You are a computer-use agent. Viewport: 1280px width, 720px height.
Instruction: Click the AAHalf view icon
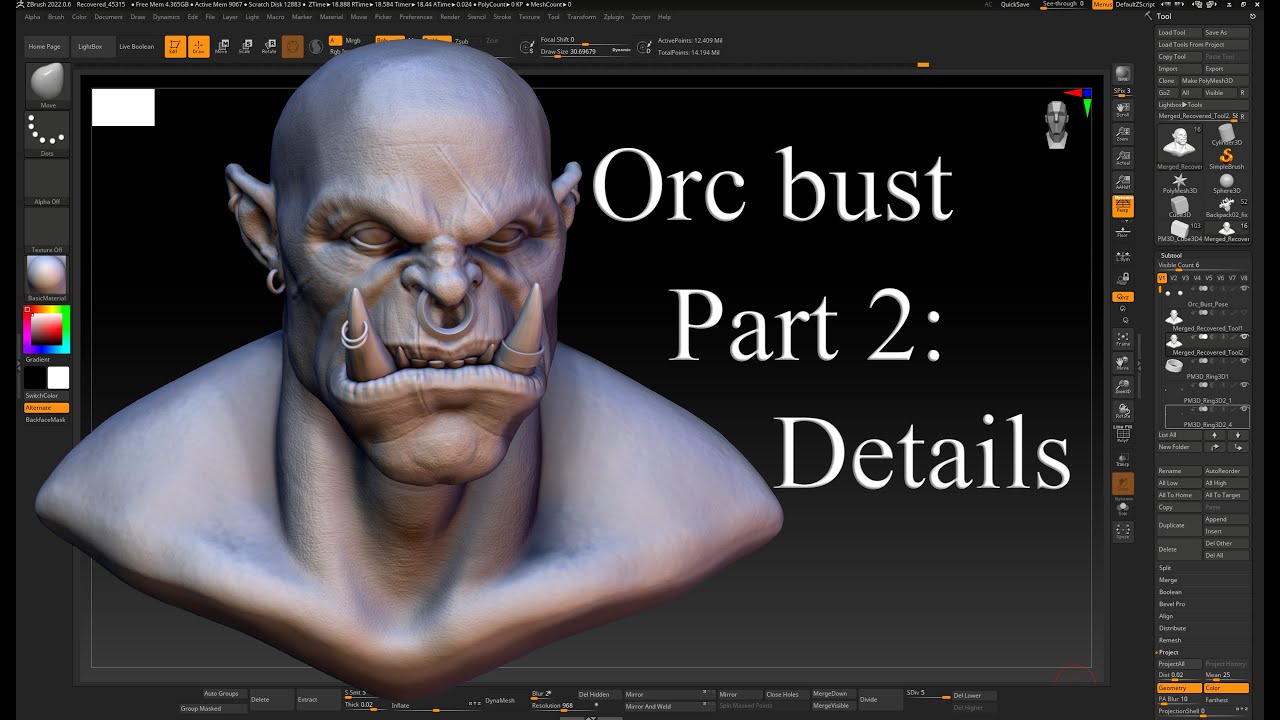coord(1123,181)
